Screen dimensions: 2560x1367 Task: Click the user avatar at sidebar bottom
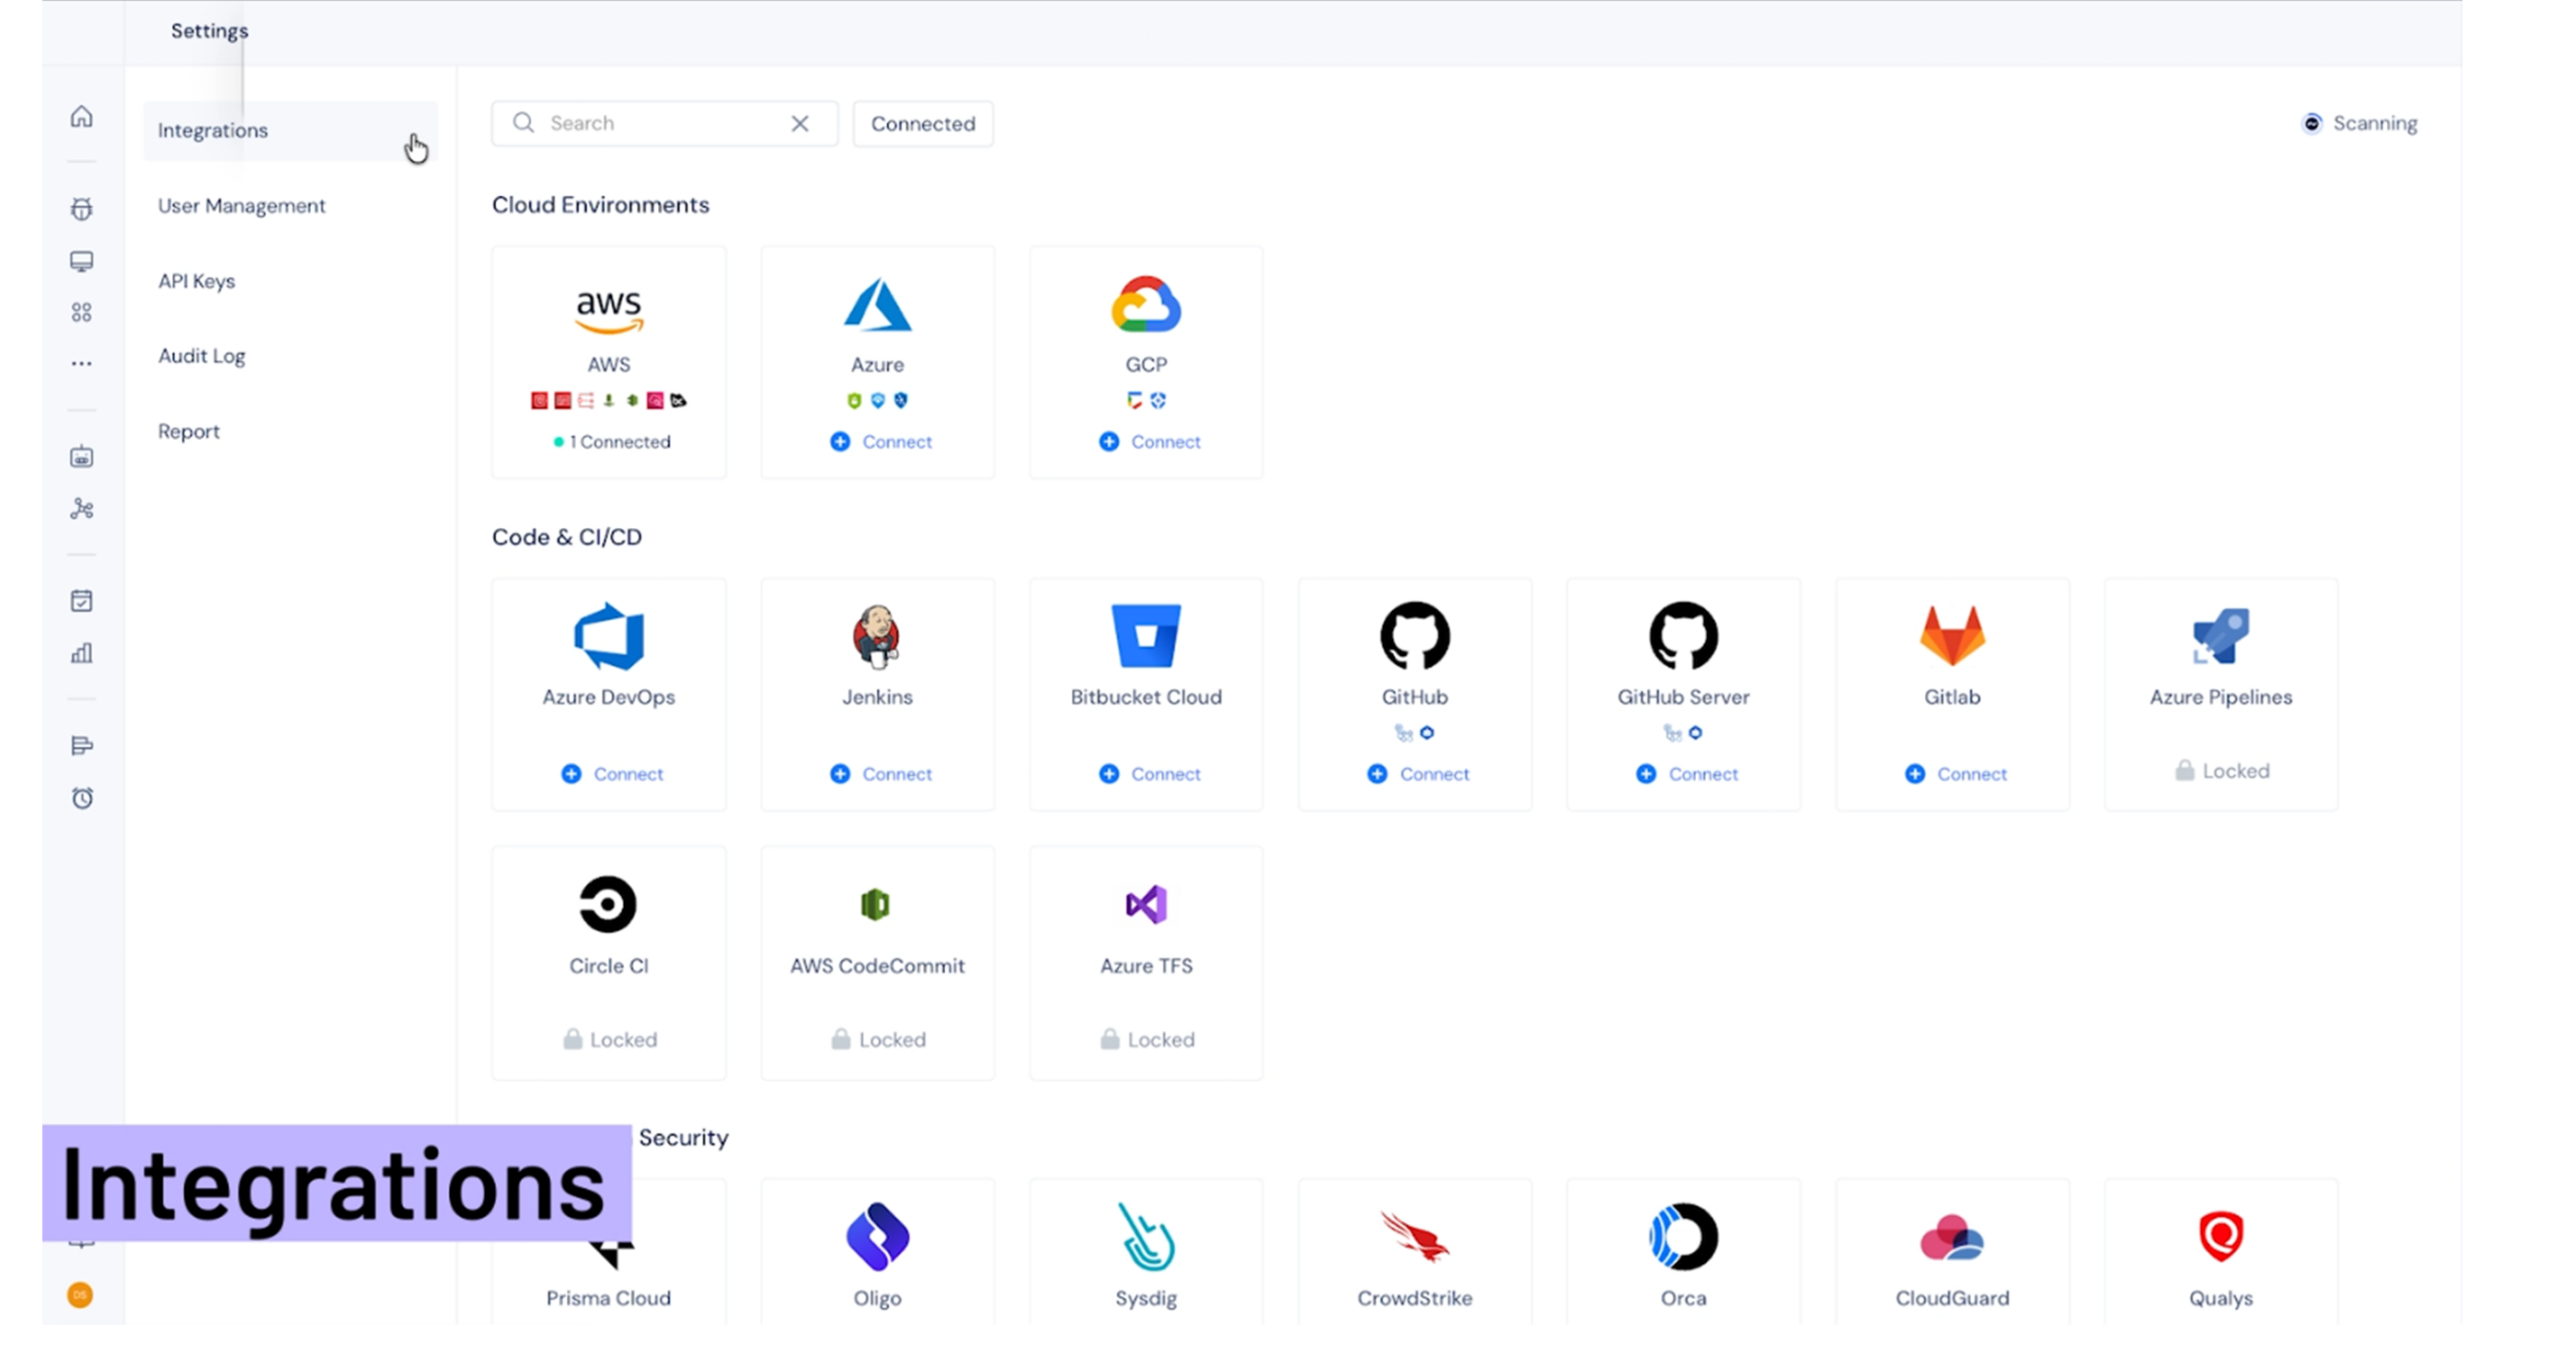click(80, 1295)
